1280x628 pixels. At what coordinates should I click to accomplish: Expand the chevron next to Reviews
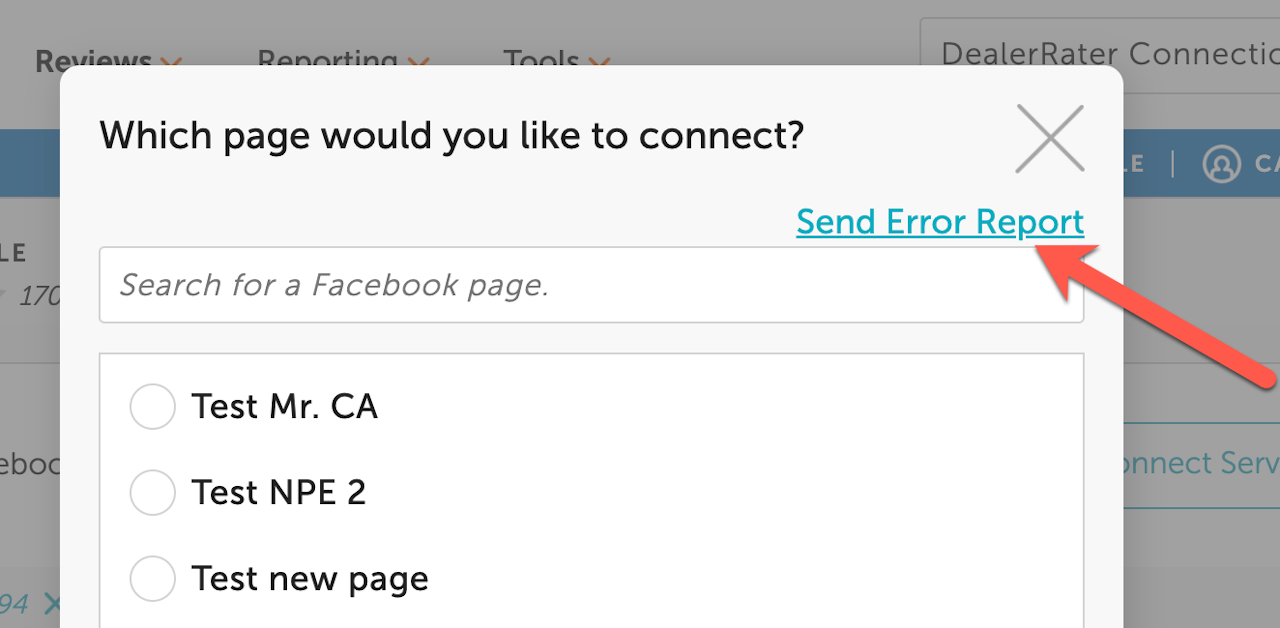171,63
